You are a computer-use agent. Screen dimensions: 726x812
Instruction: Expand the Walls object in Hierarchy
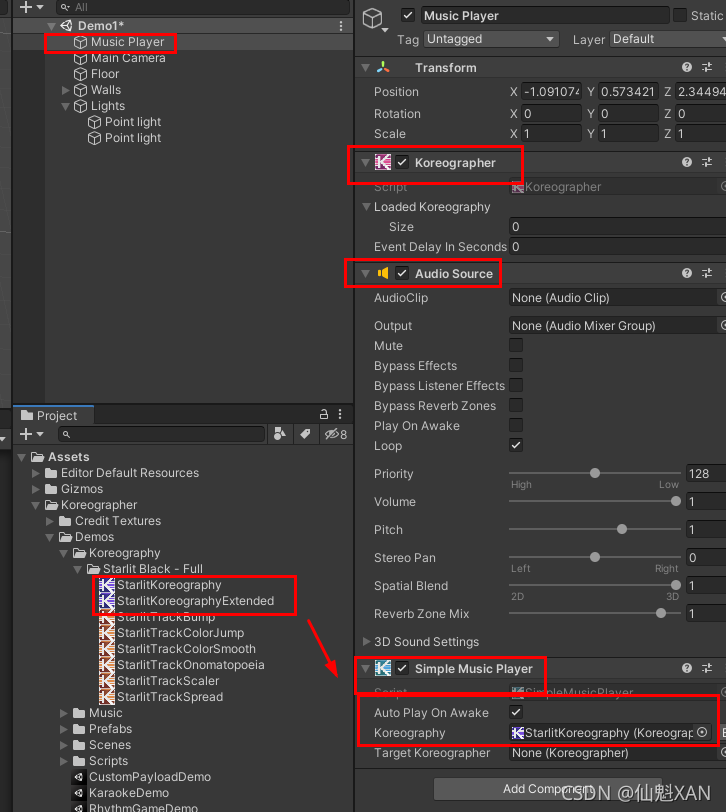point(66,90)
